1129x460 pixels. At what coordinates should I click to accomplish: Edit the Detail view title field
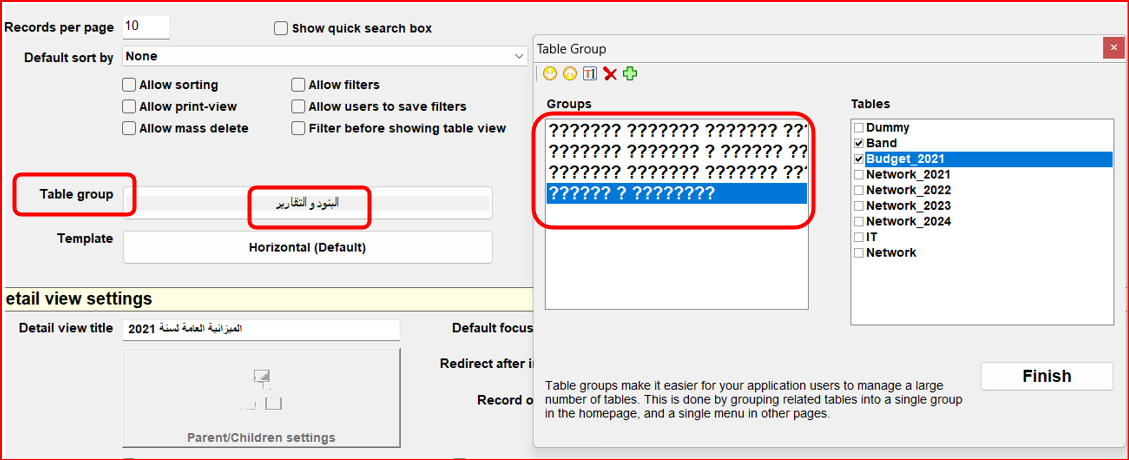click(x=261, y=330)
